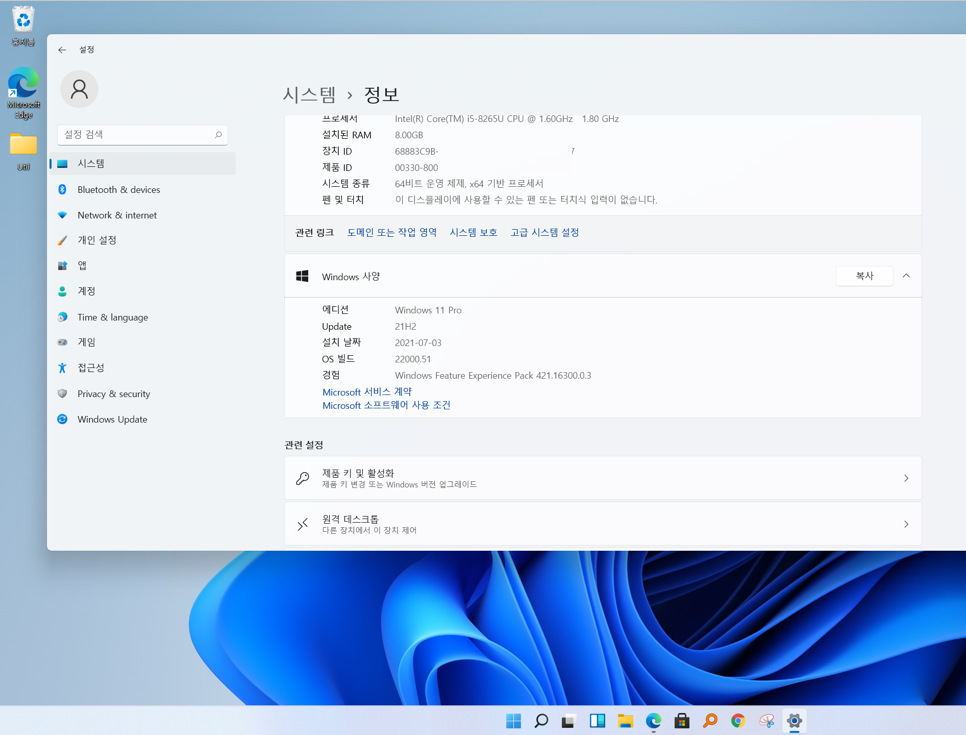
Task: Open taskbar Search
Action: 541,721
